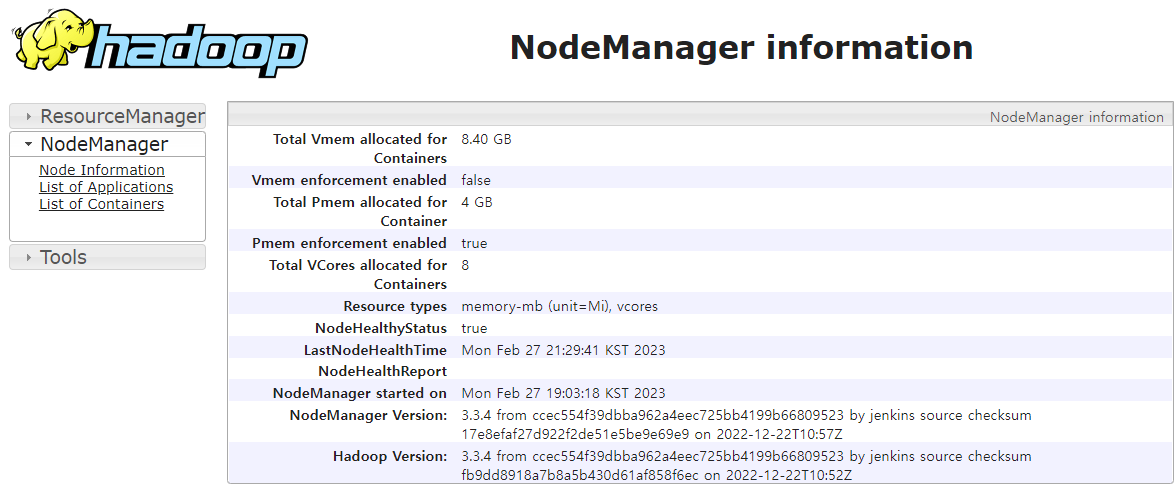Viewport: 1175px width, 488px height.
Task: Select the Mon Feb 27 21:29:41 KST 2023 value
Action: tap(564, 350)
